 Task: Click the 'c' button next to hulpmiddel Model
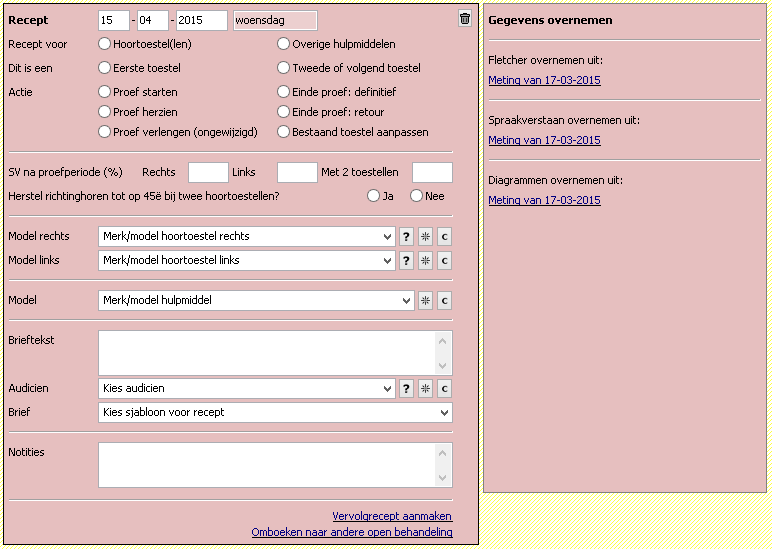pyautogui.click(x=444, y=300)
